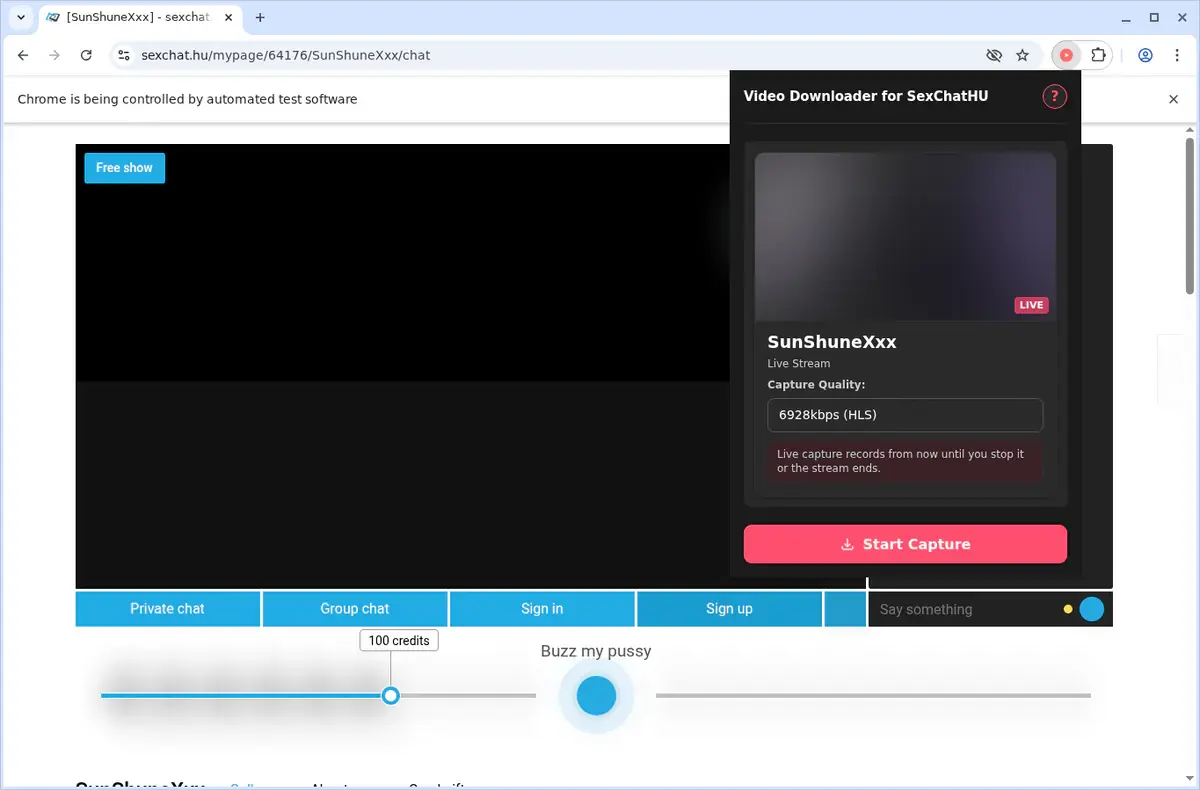Dismiss the automated test software infobar

tap(1174, 99)
